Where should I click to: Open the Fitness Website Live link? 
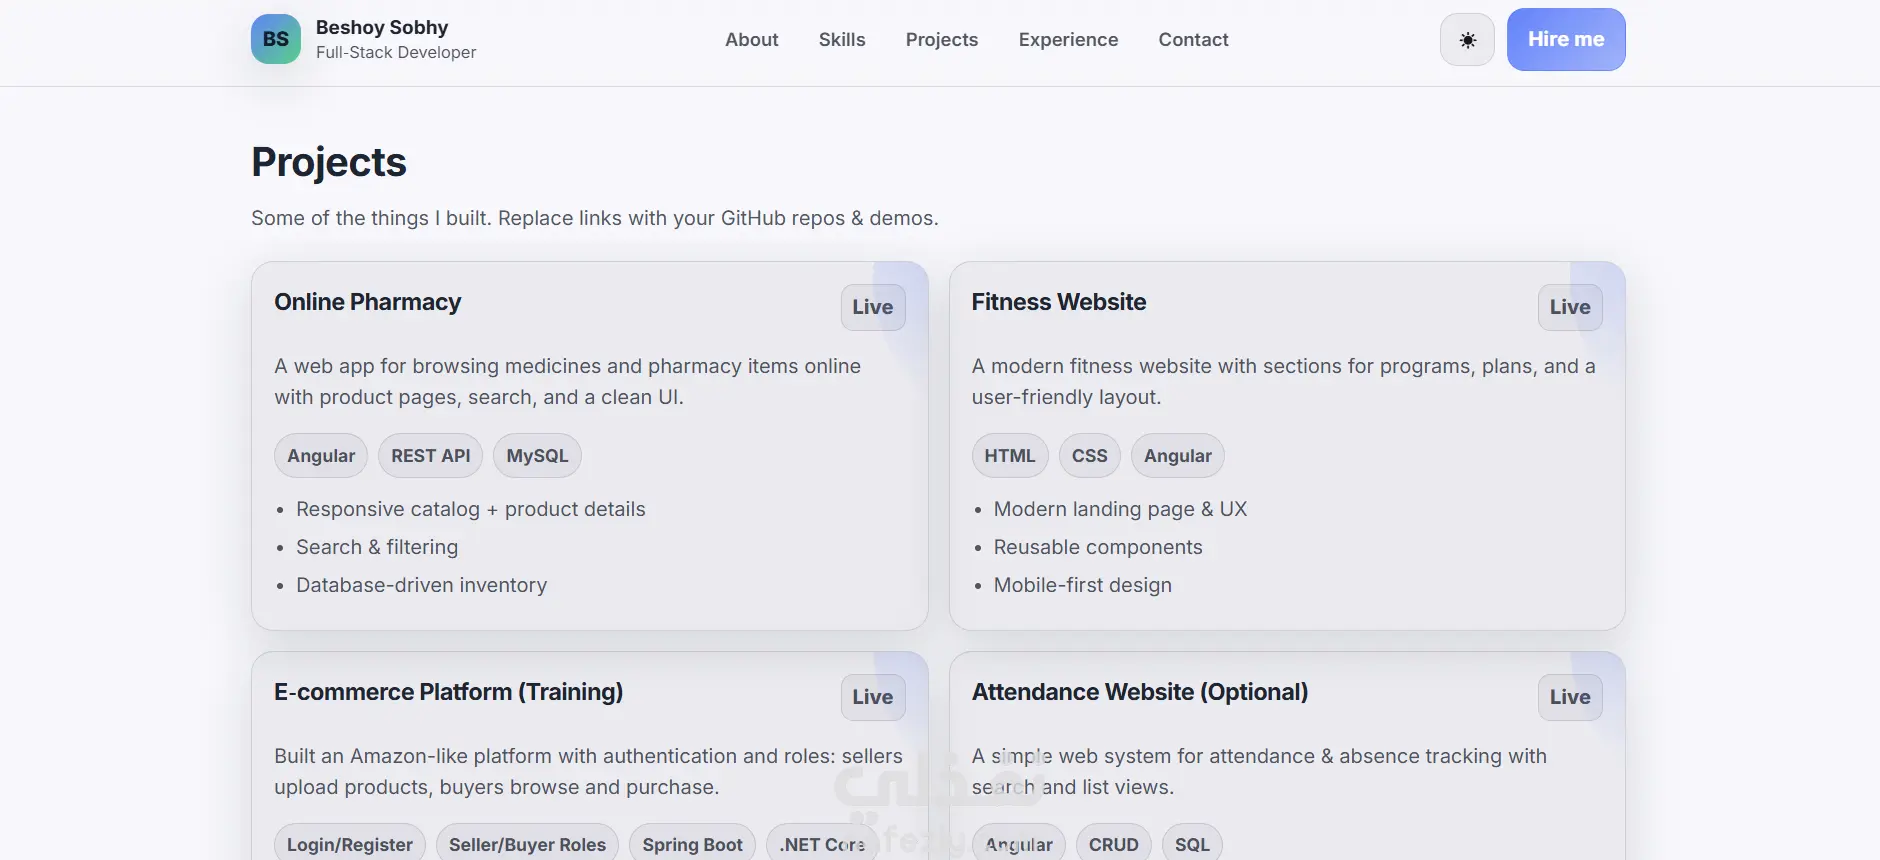point(1570,307)
